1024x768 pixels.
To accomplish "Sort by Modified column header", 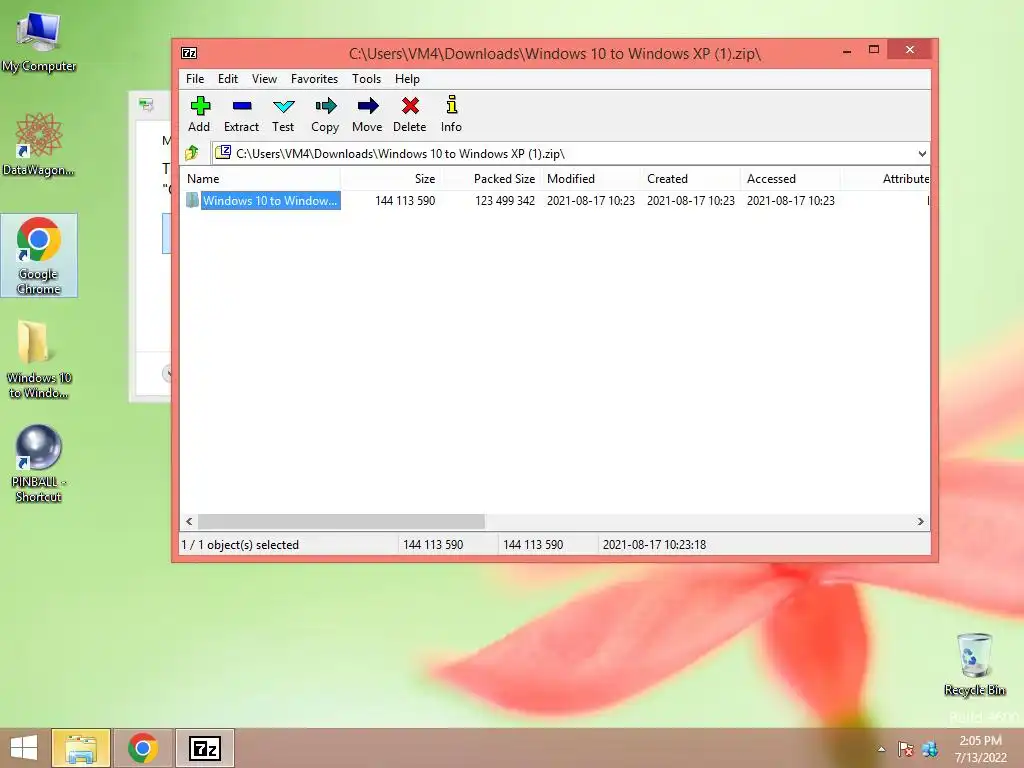I will click(591, 179).
